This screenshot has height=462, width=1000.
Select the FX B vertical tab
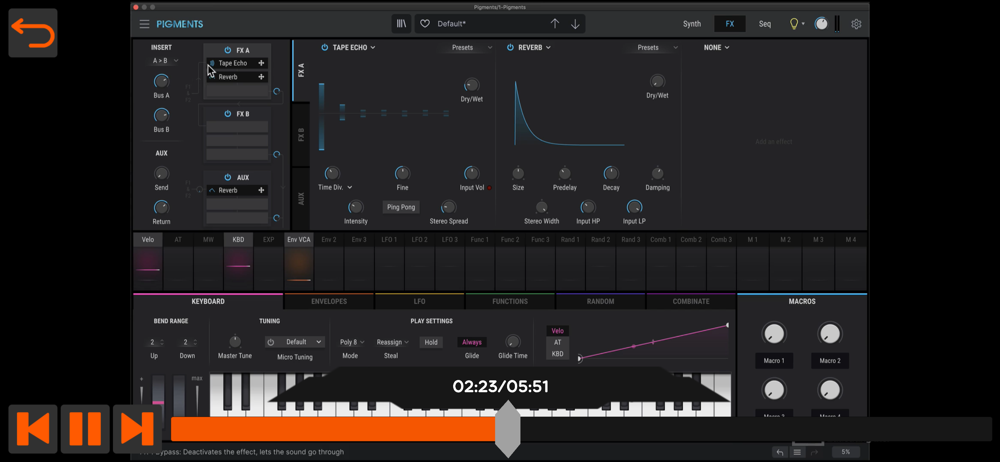(x=301, y=134)
